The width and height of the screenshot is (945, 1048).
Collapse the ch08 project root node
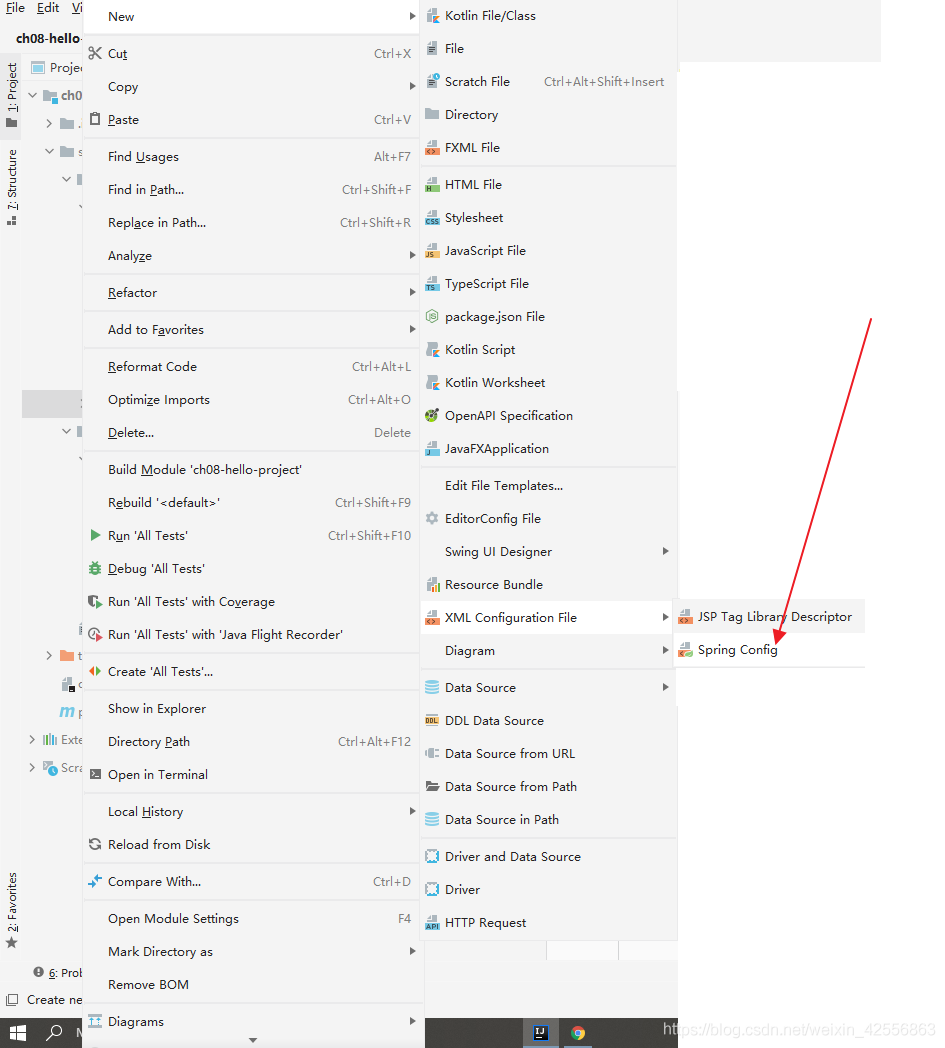coord(32,96)
